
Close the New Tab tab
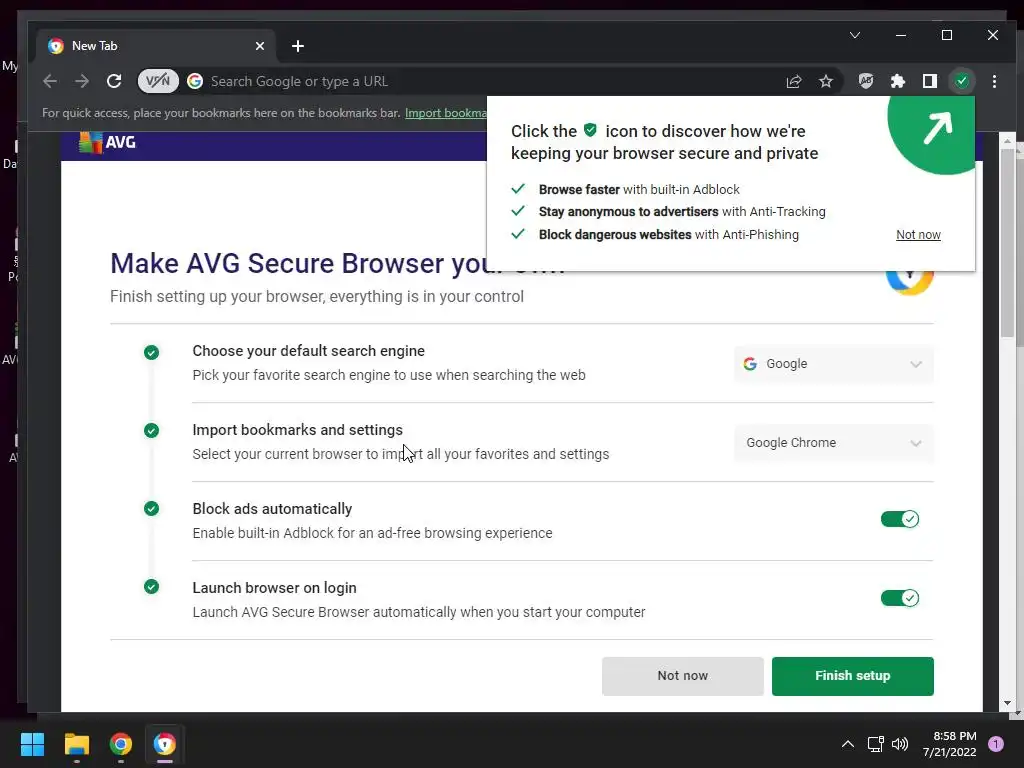(259, 46)
